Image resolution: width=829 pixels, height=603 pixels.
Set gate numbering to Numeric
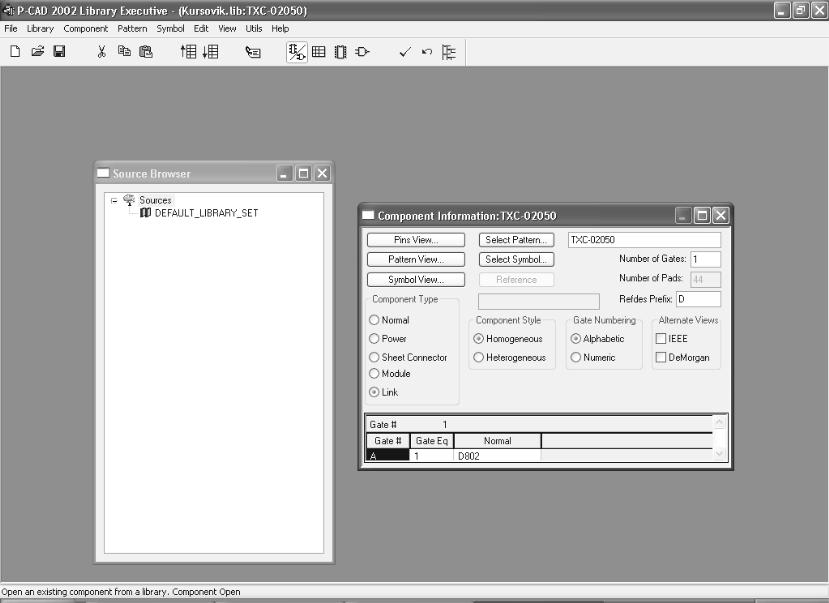[x=576, y=357]
